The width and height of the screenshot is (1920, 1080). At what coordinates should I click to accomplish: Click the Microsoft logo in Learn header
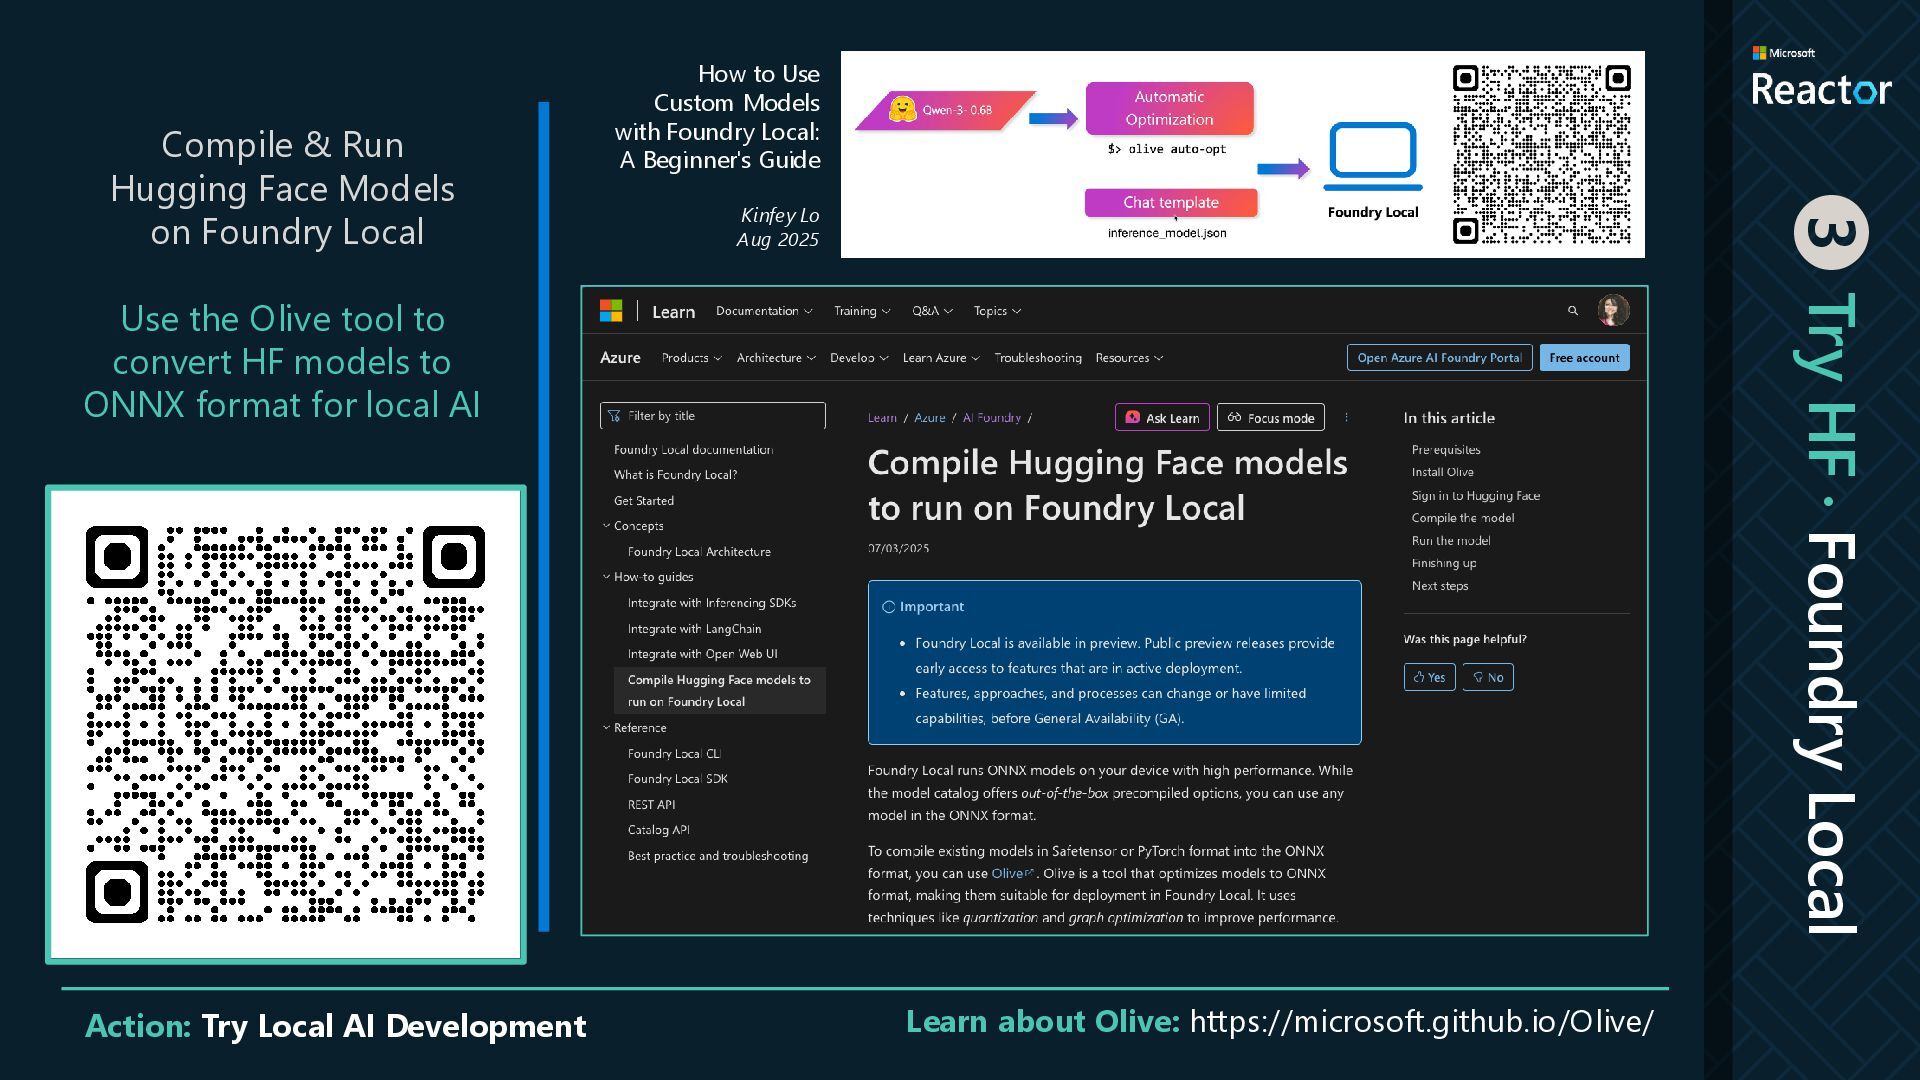point(611,311)
